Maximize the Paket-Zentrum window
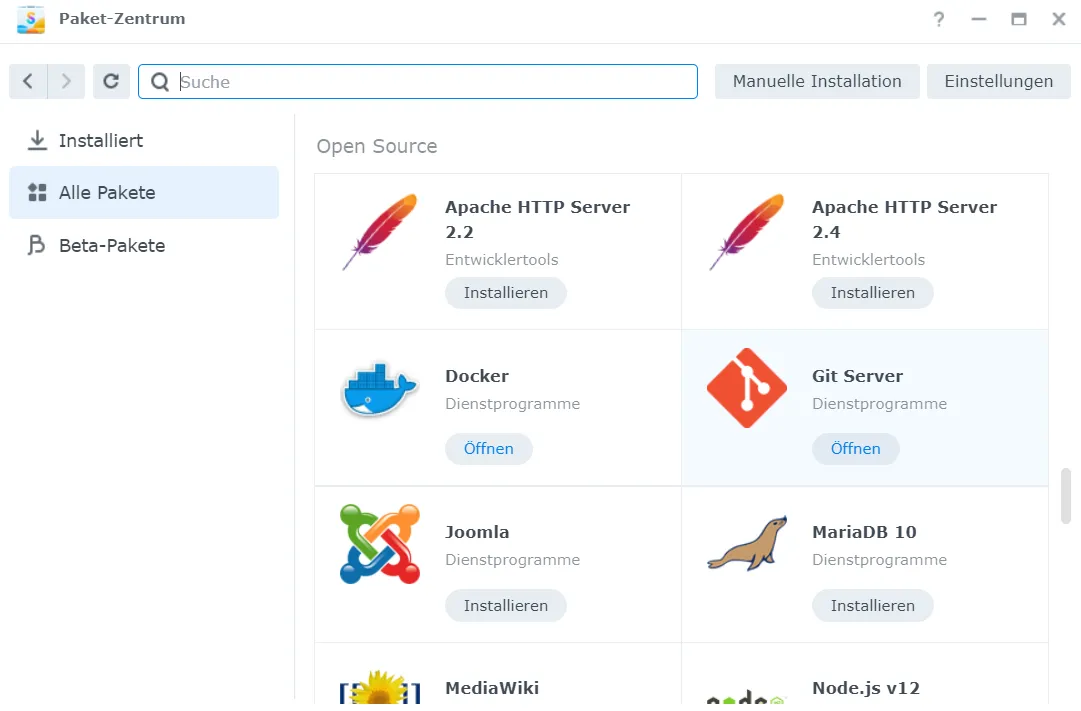Screen dimensions: 1081x711 point(1019,19)
